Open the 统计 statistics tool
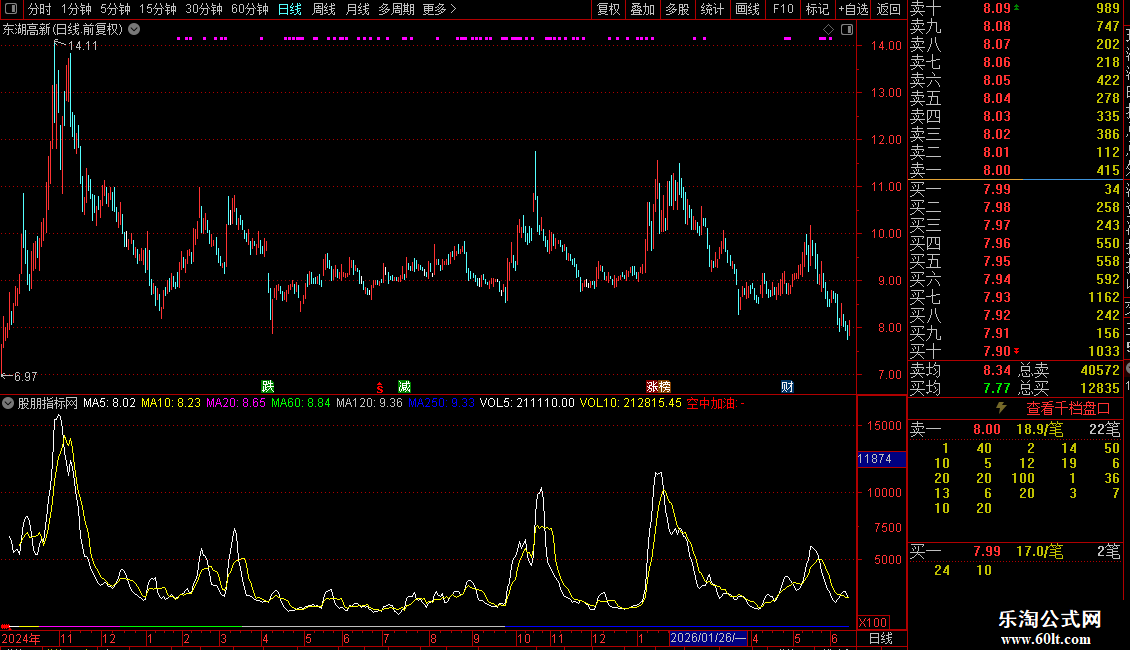This screenshot has width=1130, height=650. [712, 9]
